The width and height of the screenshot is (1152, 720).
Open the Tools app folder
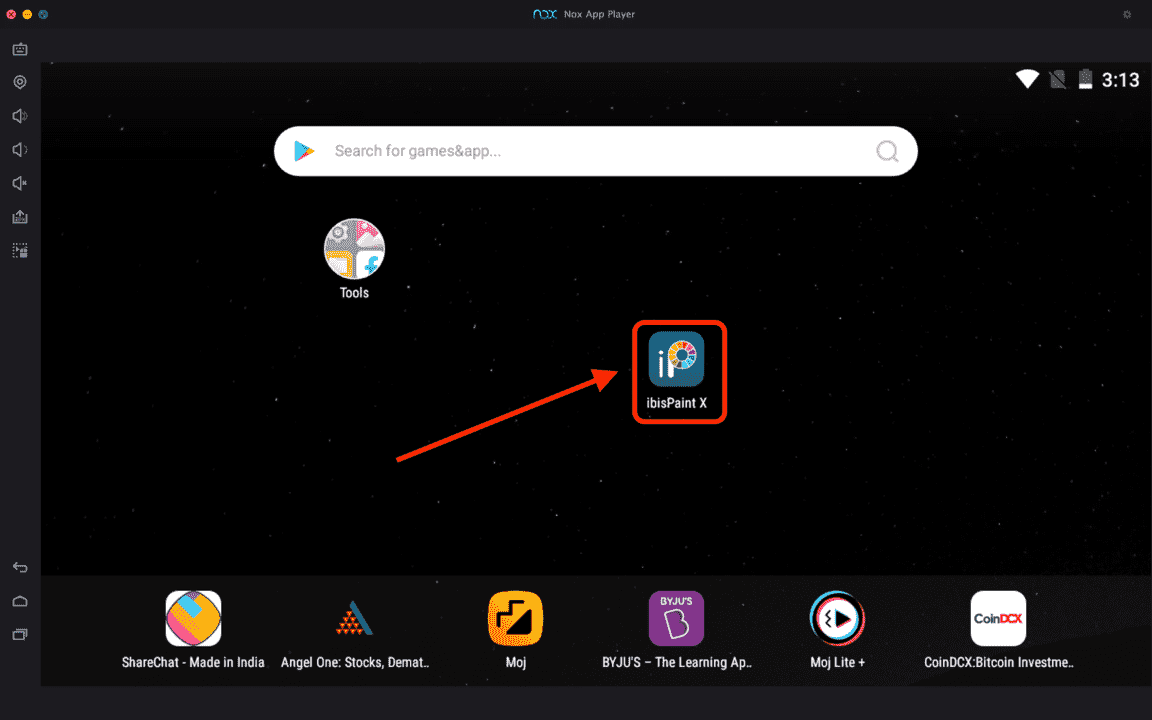pos(353,248)
